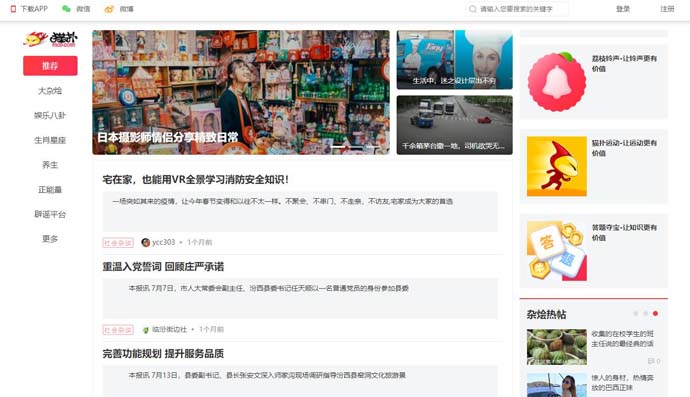Select the first banner slide indicator
This screenshot has width=690, height=397.
pyautogui.click(x=339, y=147)
